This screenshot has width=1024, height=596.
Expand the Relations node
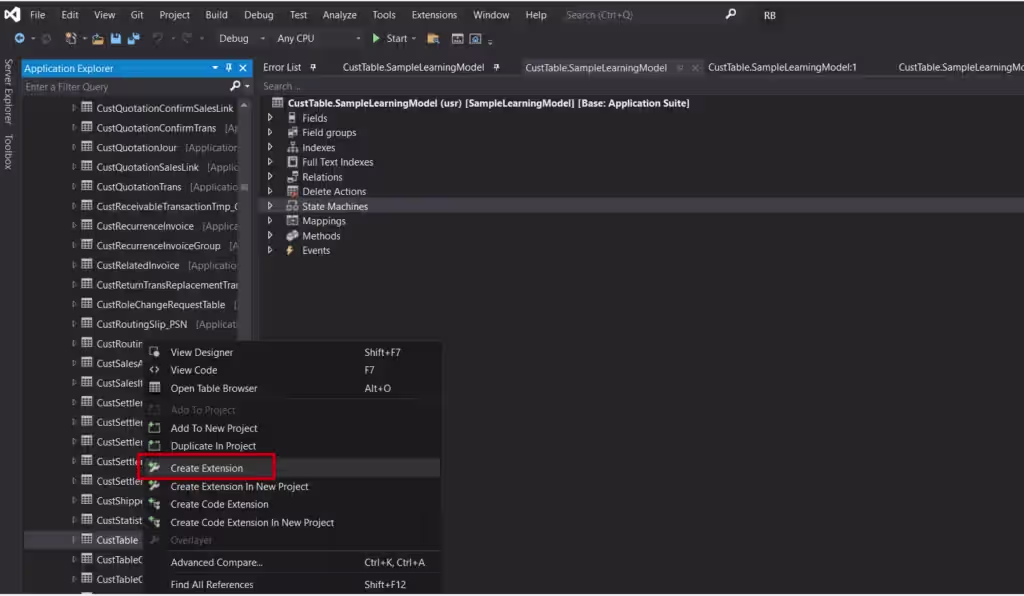coord(270,177)
